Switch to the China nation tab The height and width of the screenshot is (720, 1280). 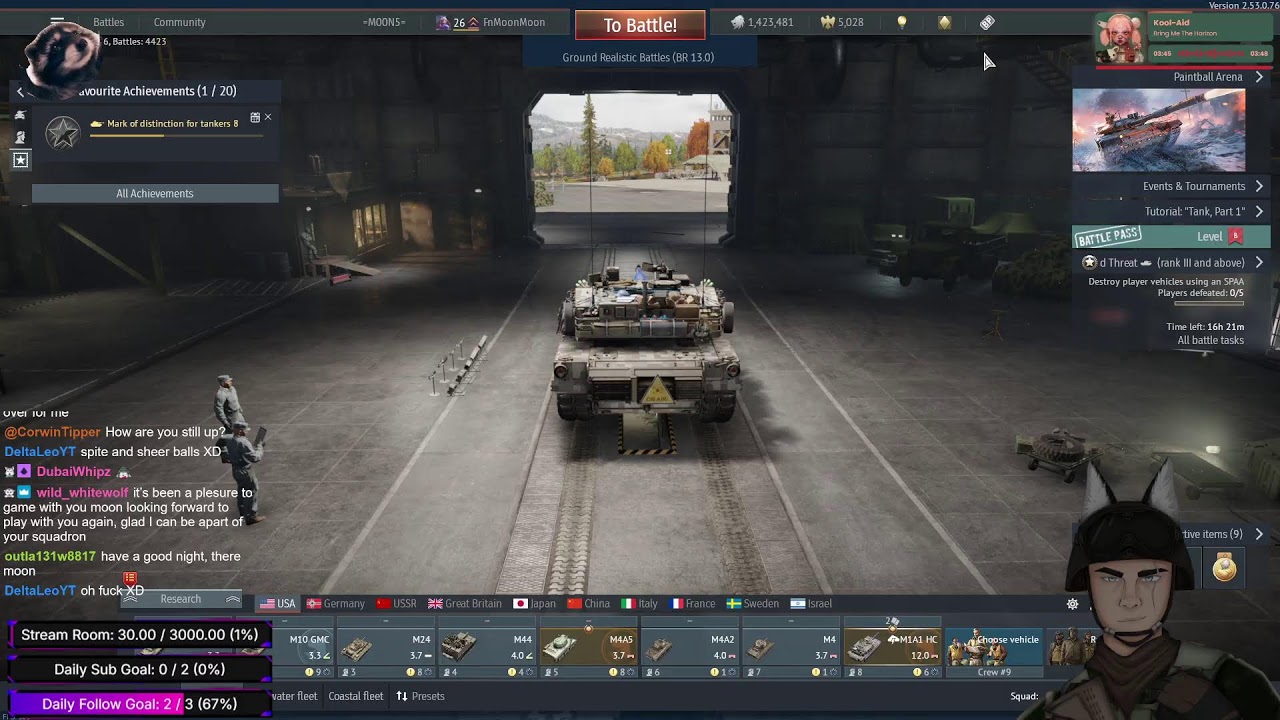[x=588, y=603]
